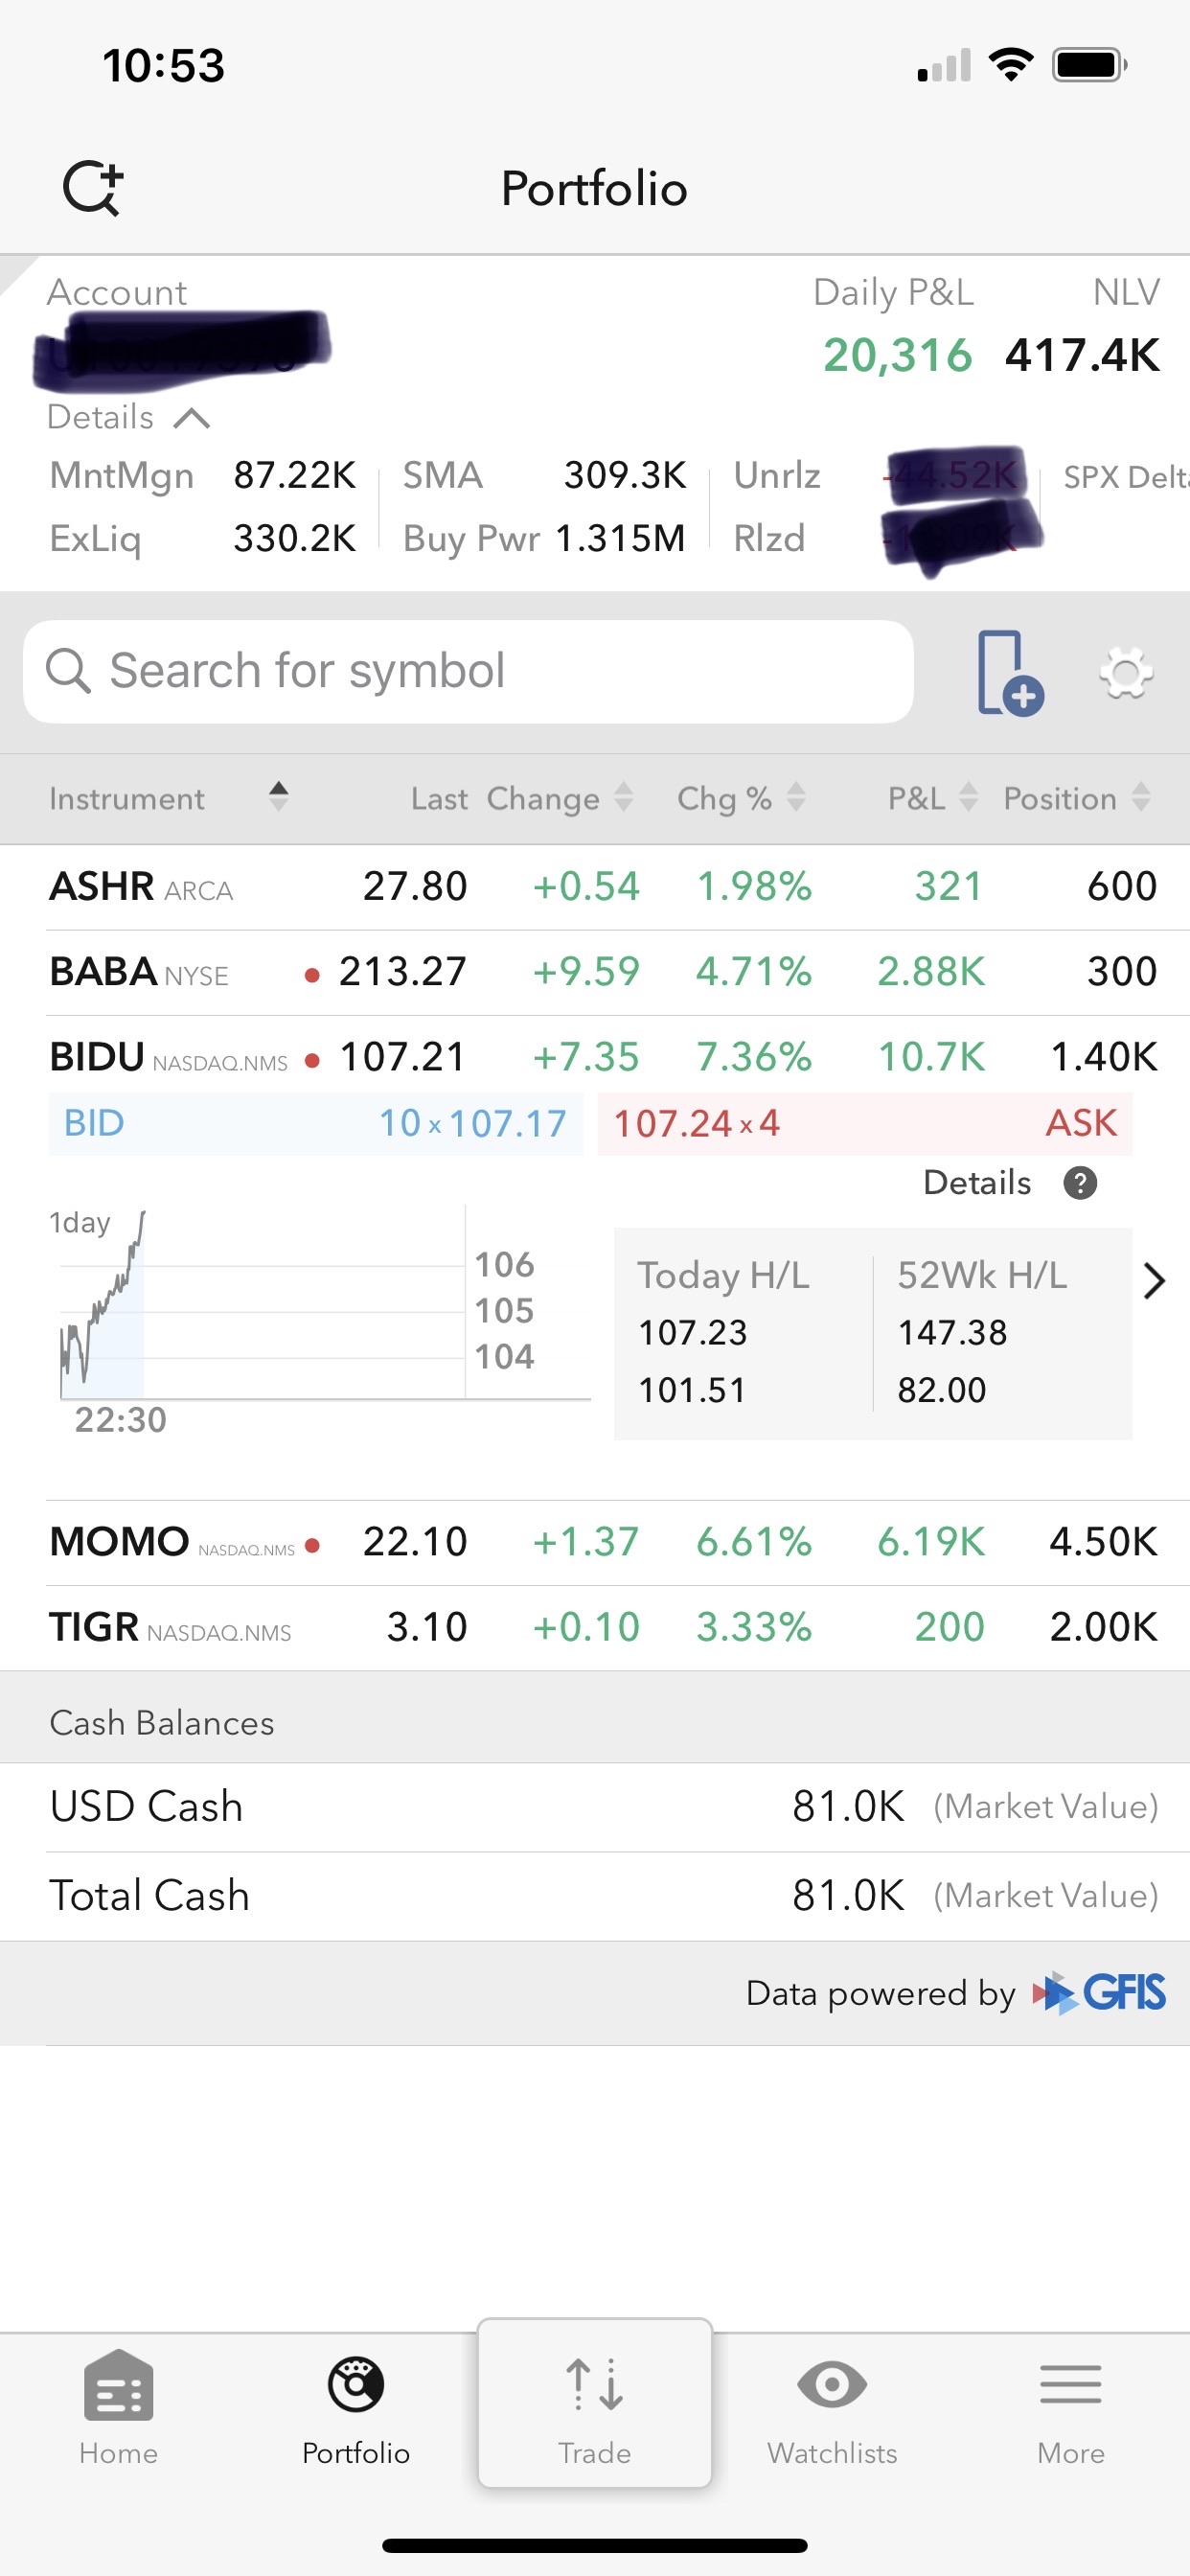Image resolution: width=1190 pixels, height=2576 pixels.
Task: Tap the Buy Pwr 1.315M value
Action: pyautogui.click(x=620, y=539)
